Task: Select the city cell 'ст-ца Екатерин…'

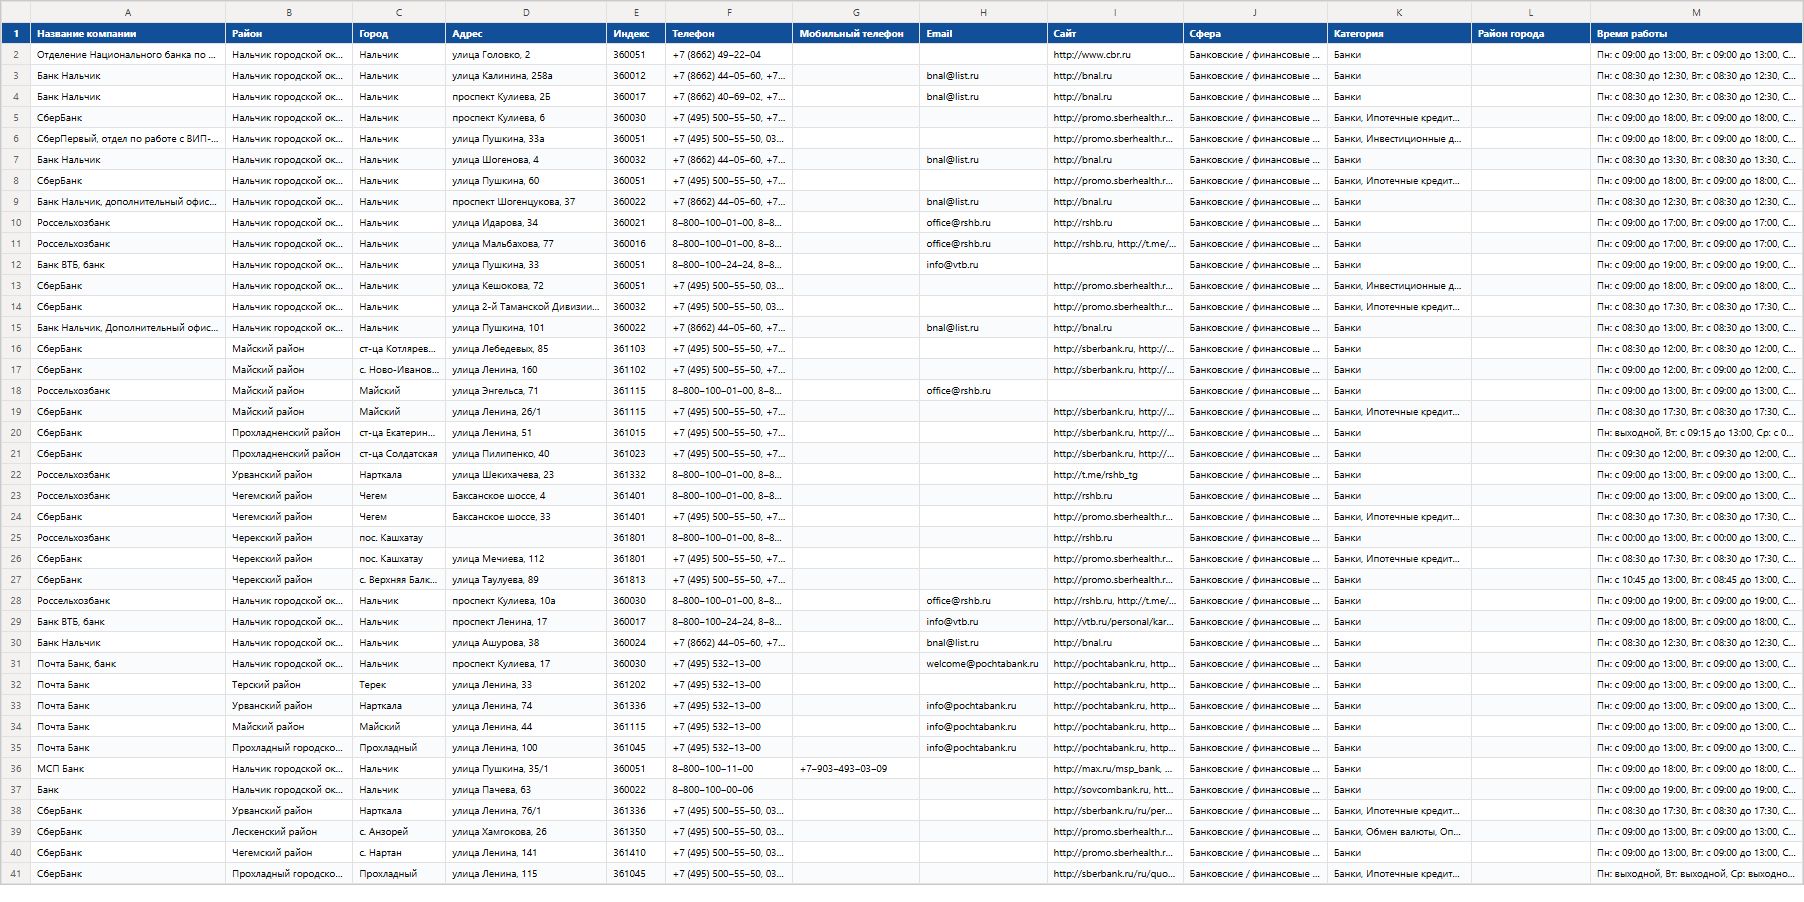Action: click(x=399, y=433)
